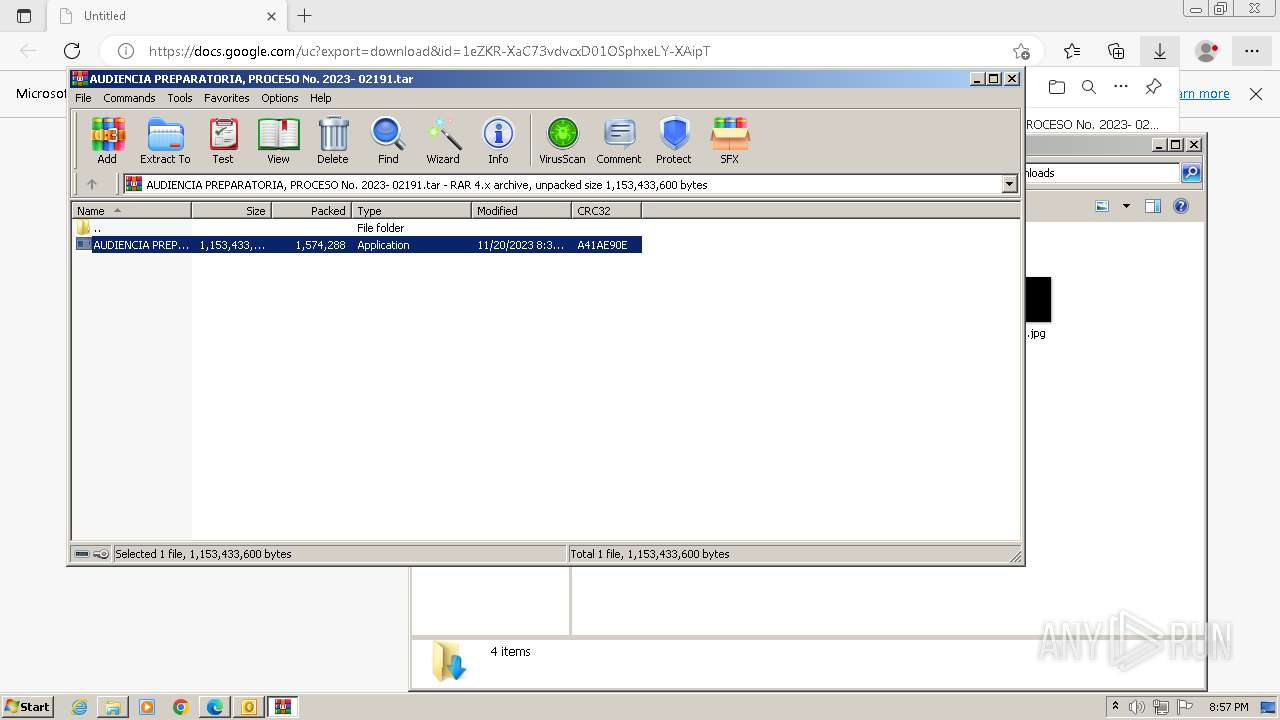Select the parent folder '..' row

pos(358,228)
